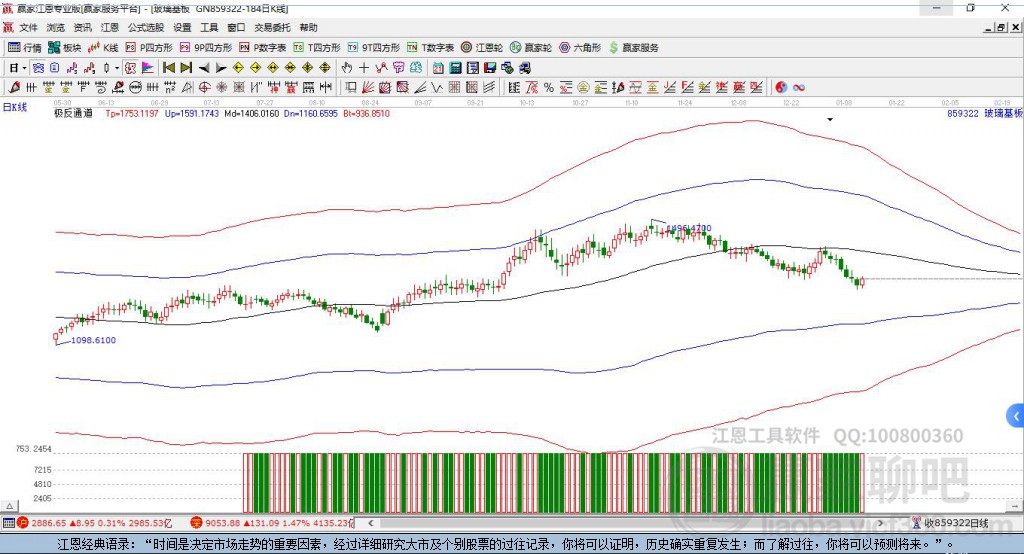Image resolution: width=1024 pixels, height=554 pixels.
Task: Click the Tp=1753.1197 value
Action: coord(132,113)
